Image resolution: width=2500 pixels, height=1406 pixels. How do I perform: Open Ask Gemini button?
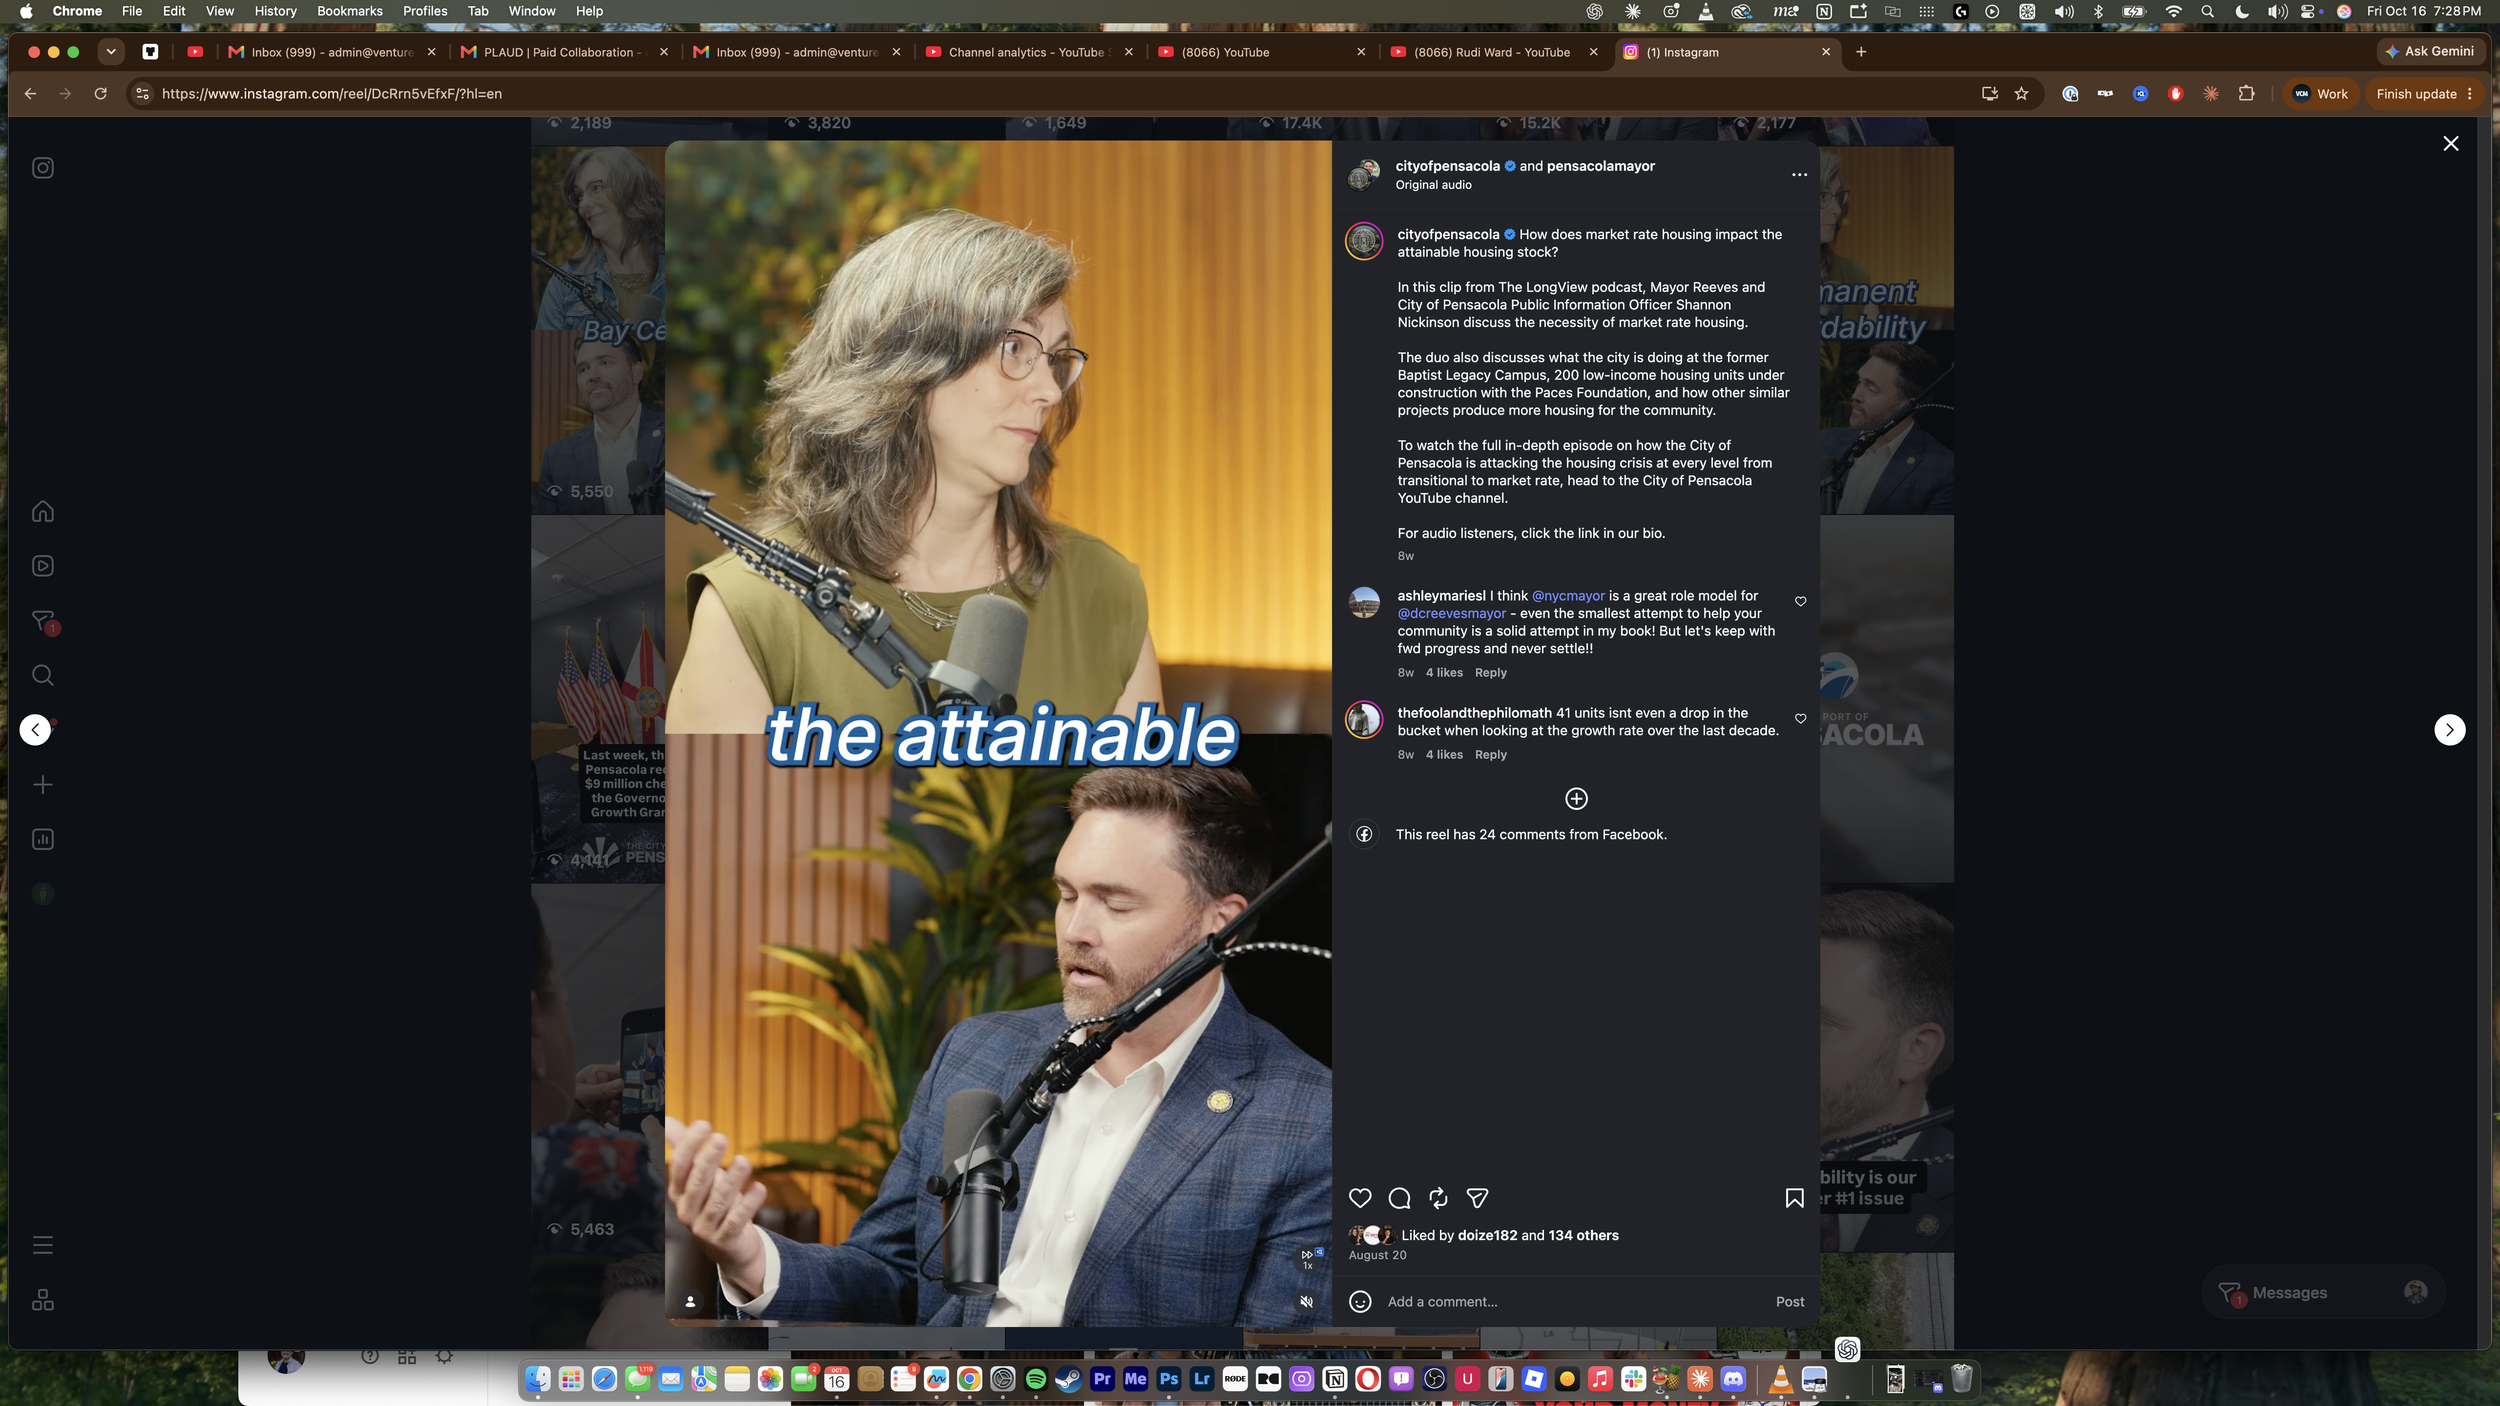2430,51
